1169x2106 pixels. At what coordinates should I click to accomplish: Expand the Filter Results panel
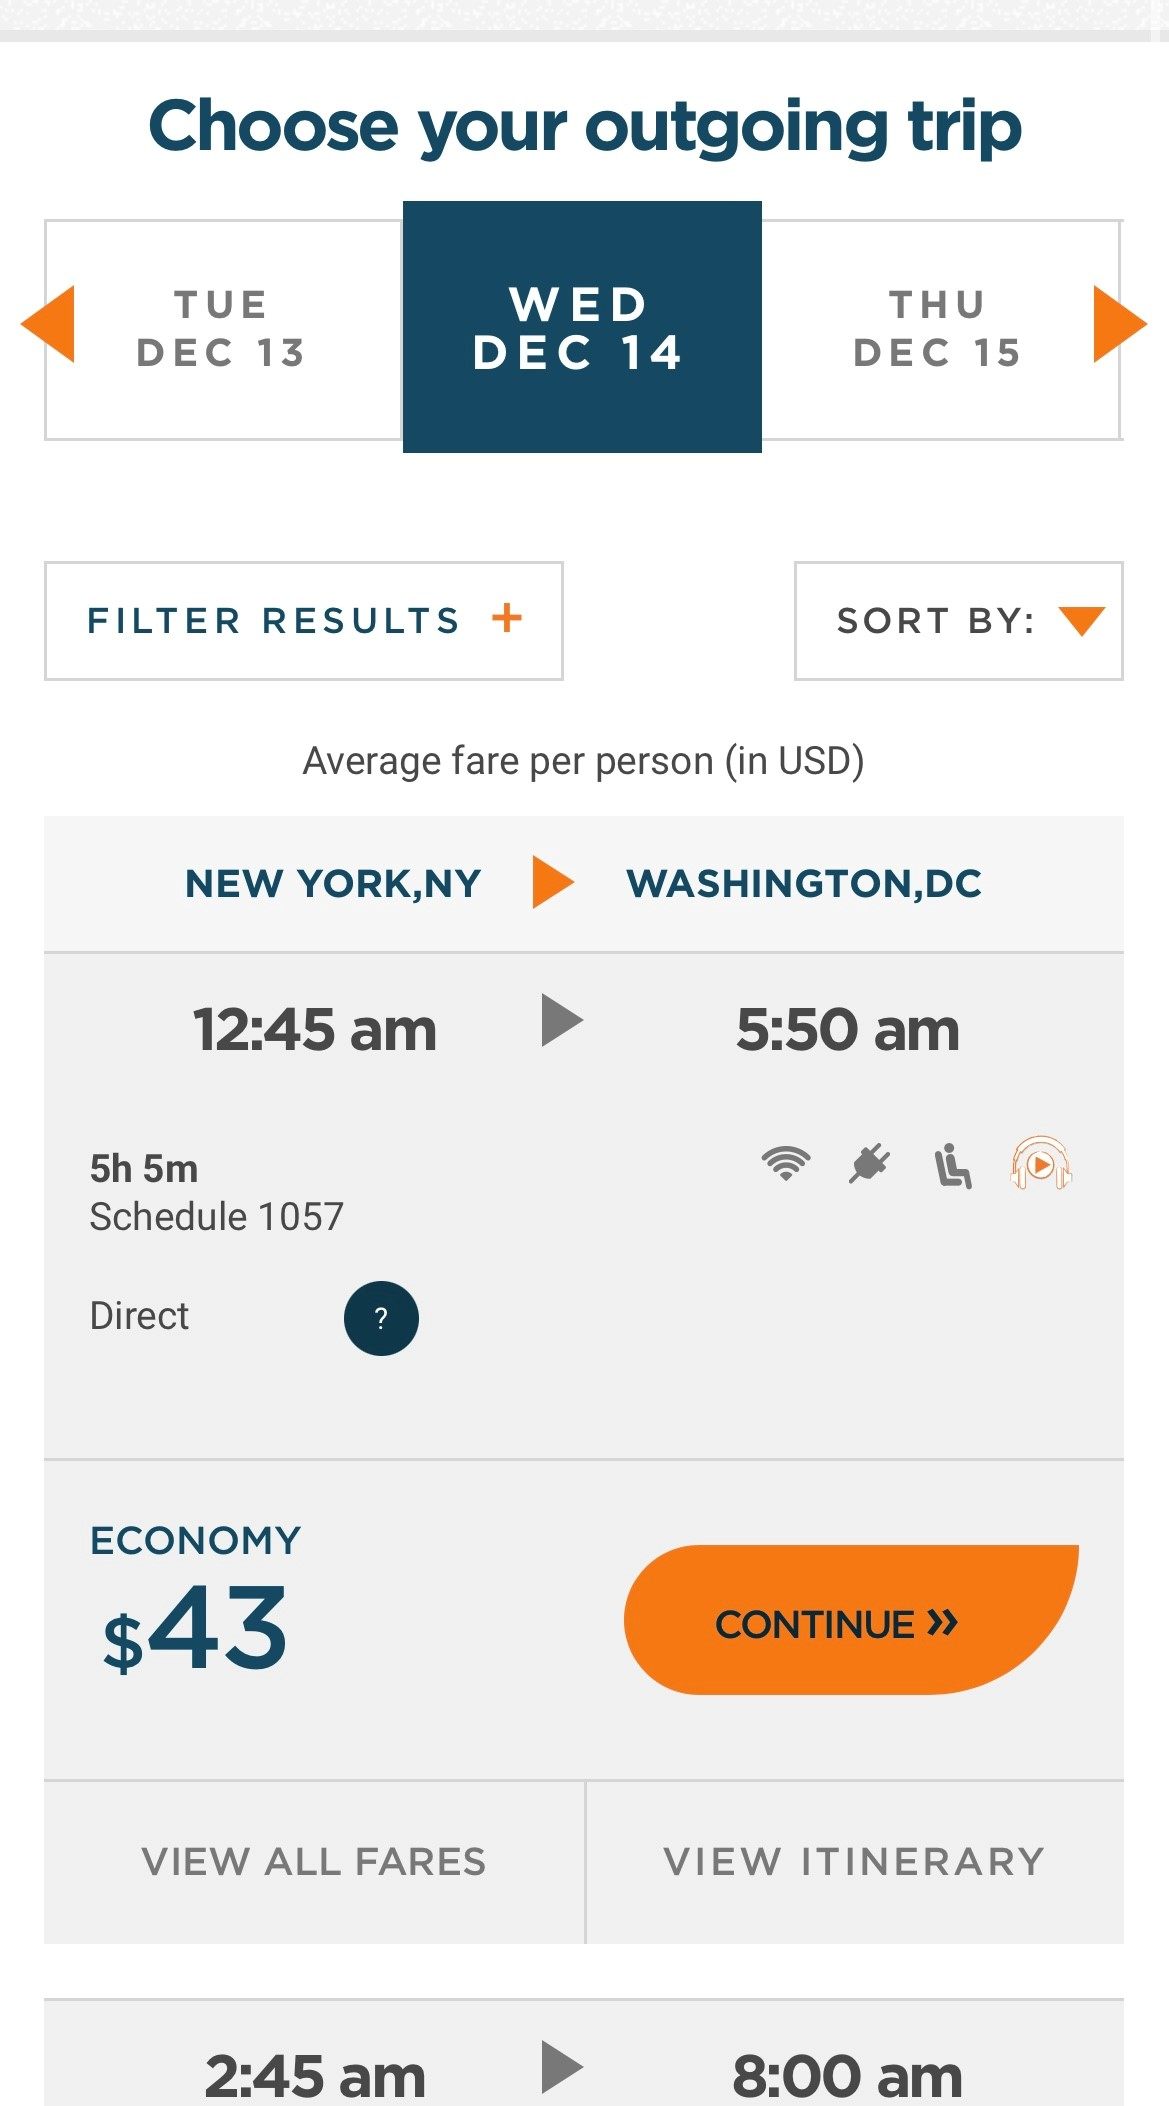[303, 620]
